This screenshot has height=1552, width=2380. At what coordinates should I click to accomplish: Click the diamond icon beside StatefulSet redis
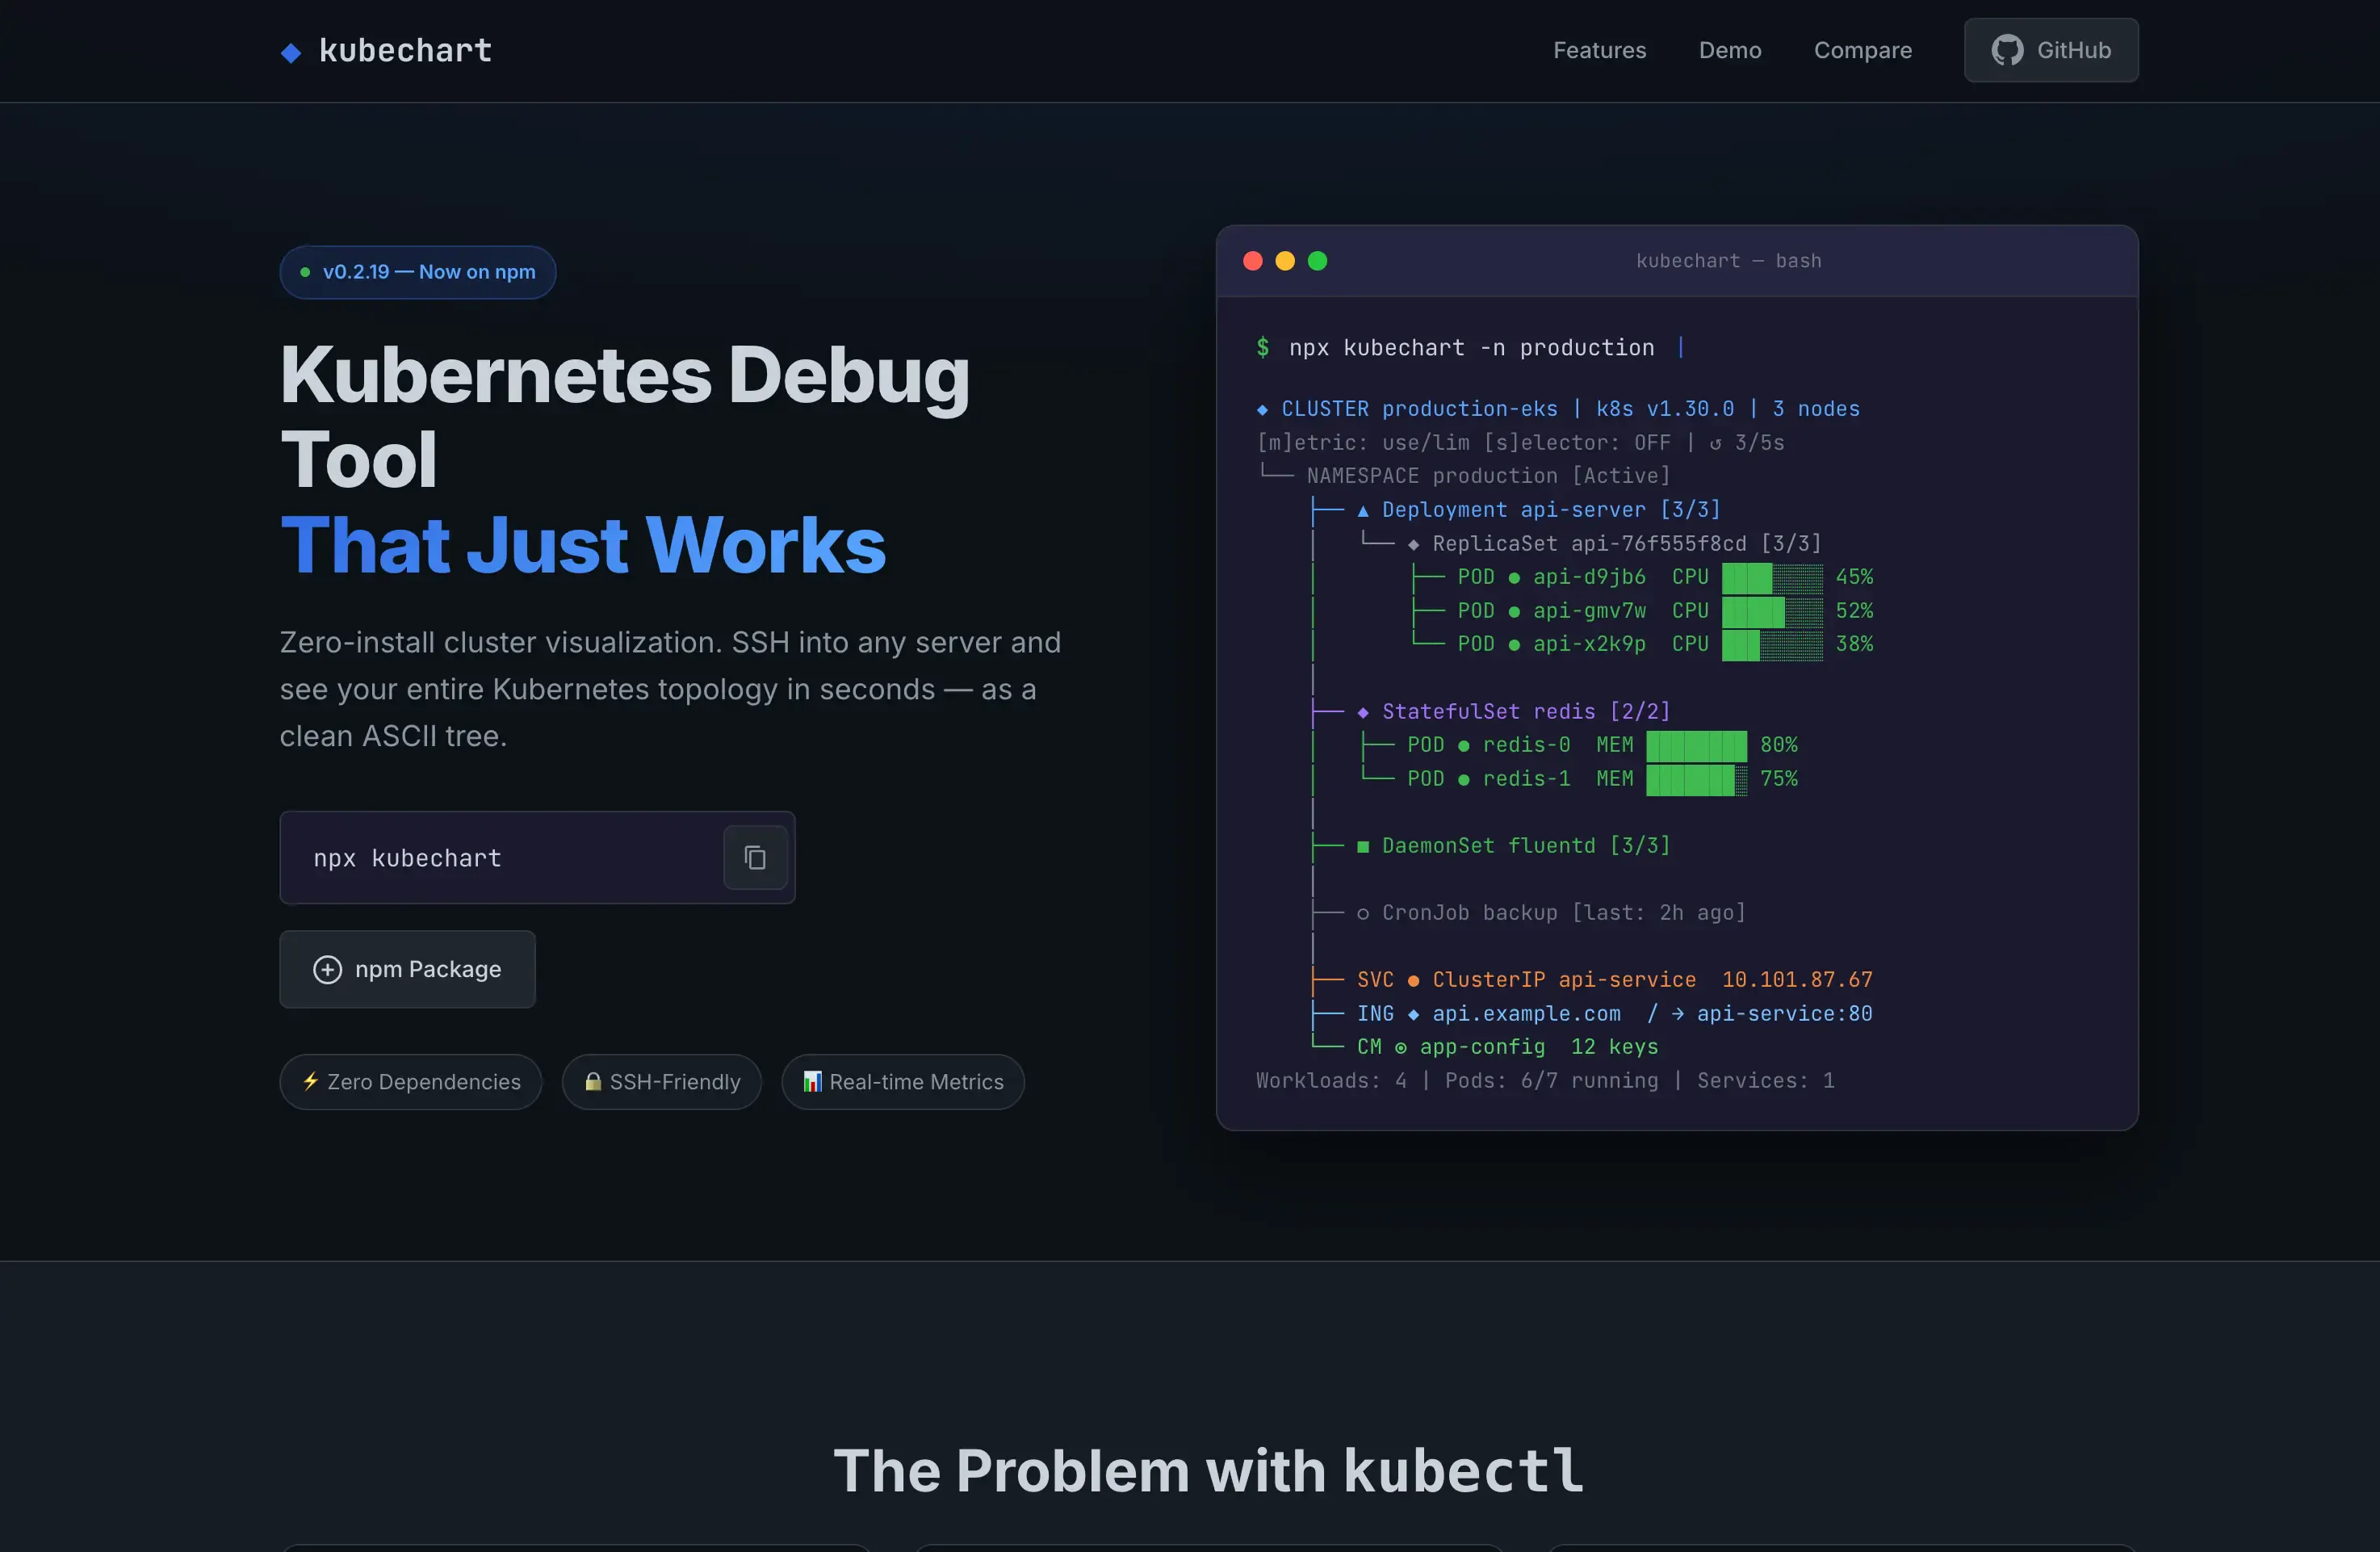(x=1362, y=712)
